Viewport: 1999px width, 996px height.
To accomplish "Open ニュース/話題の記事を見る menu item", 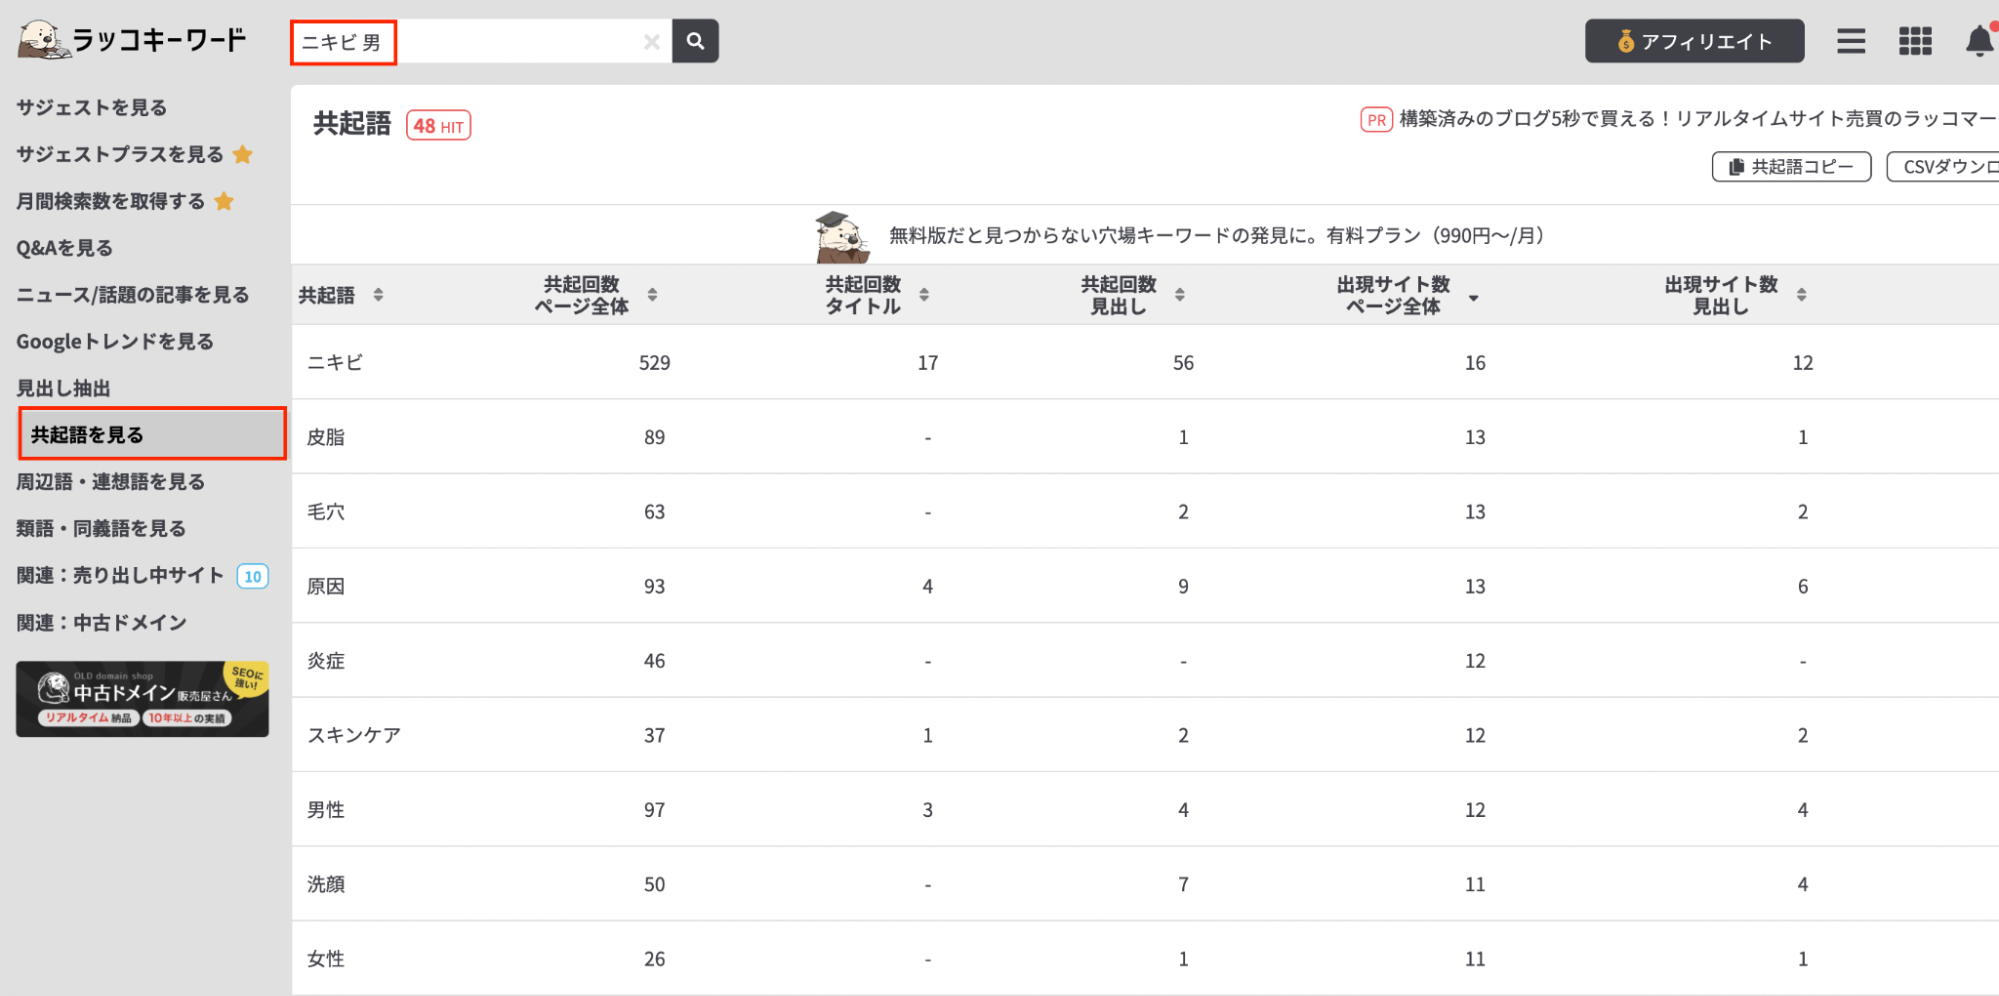I will (x=133, y=295).
